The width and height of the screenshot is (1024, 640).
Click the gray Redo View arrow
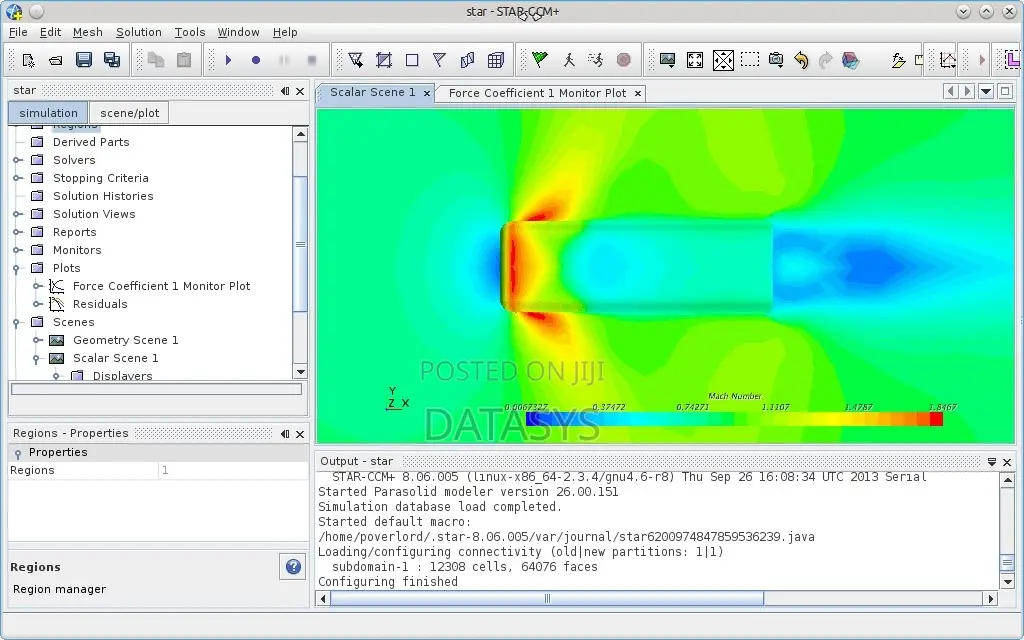click(x=825, y=60)
